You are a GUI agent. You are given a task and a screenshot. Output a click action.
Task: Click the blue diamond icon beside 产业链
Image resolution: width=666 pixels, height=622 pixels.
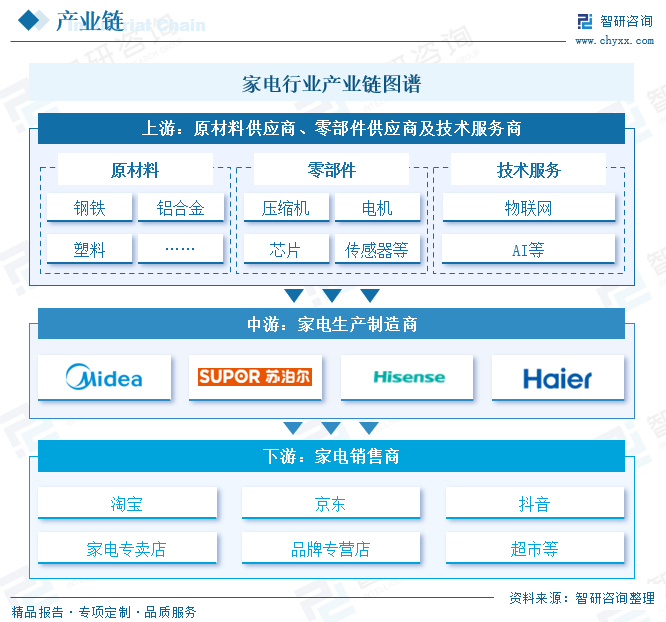pos(29,20)
